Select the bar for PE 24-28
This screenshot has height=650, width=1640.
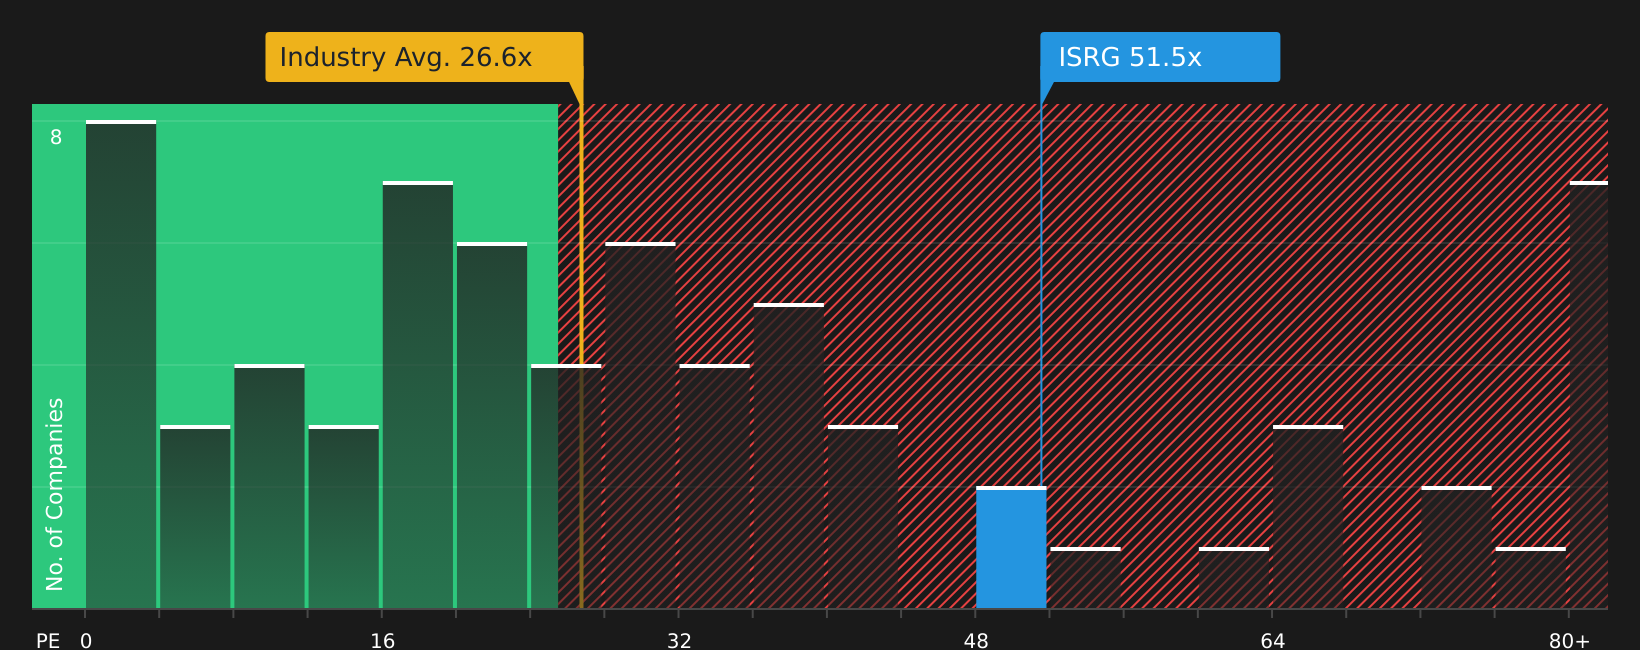[x=566, y=487]
